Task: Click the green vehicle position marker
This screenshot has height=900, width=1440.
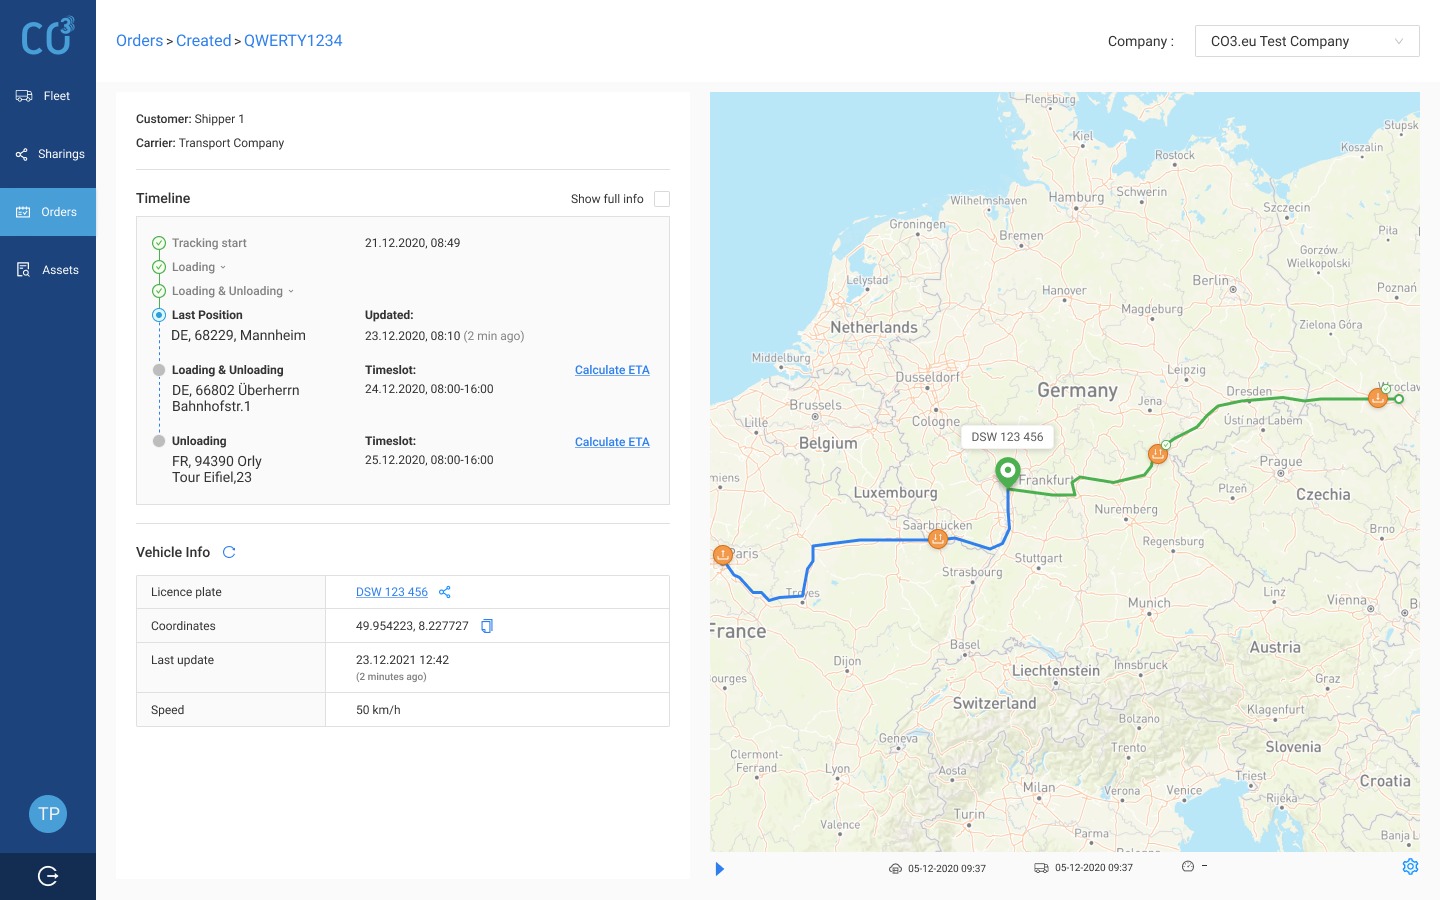Action: 1008,472
